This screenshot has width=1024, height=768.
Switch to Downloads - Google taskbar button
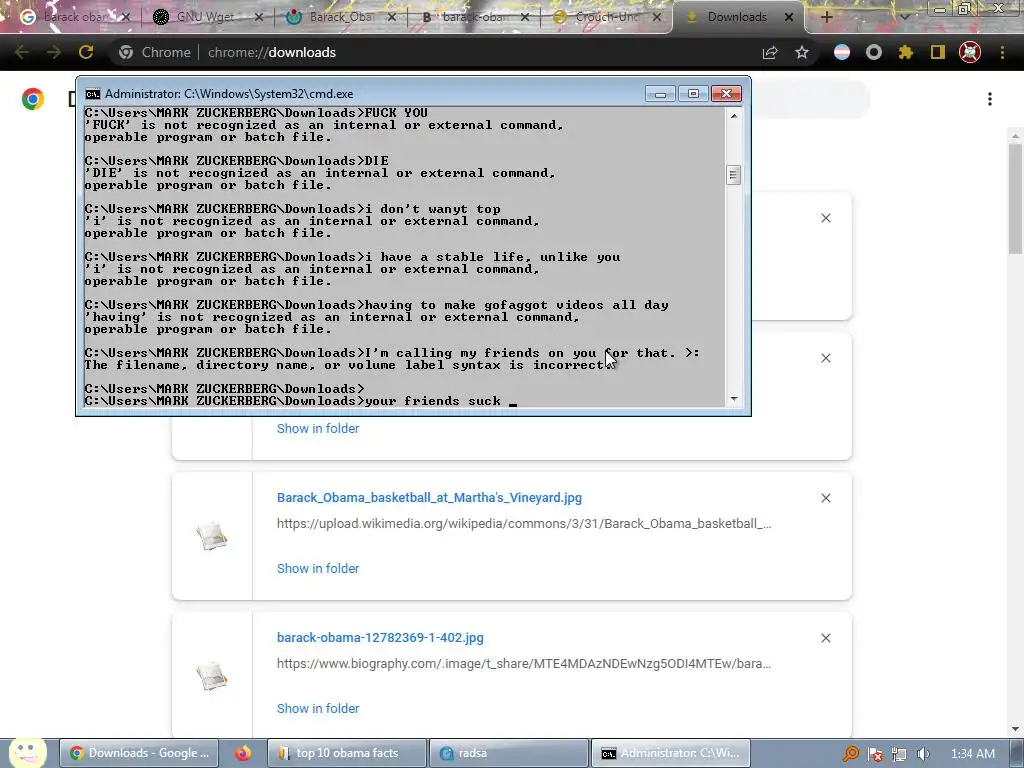(139, 753)
